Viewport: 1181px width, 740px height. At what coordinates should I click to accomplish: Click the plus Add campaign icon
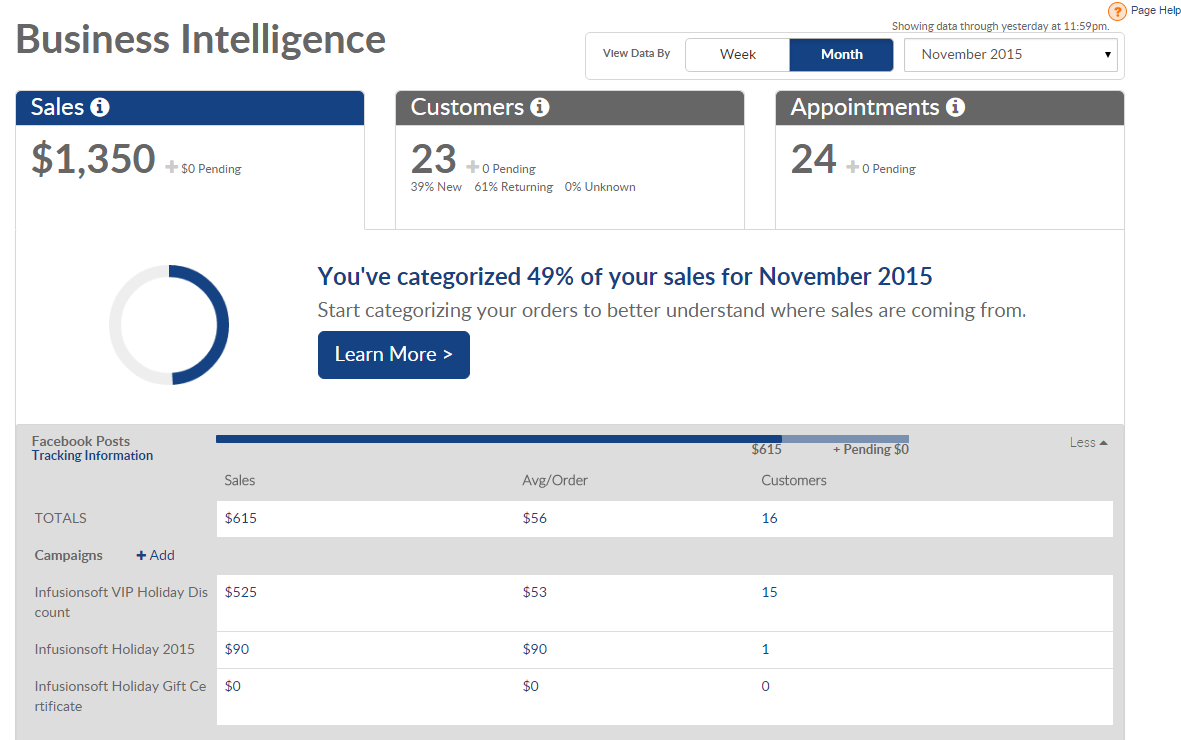click(x=142, y=555)
